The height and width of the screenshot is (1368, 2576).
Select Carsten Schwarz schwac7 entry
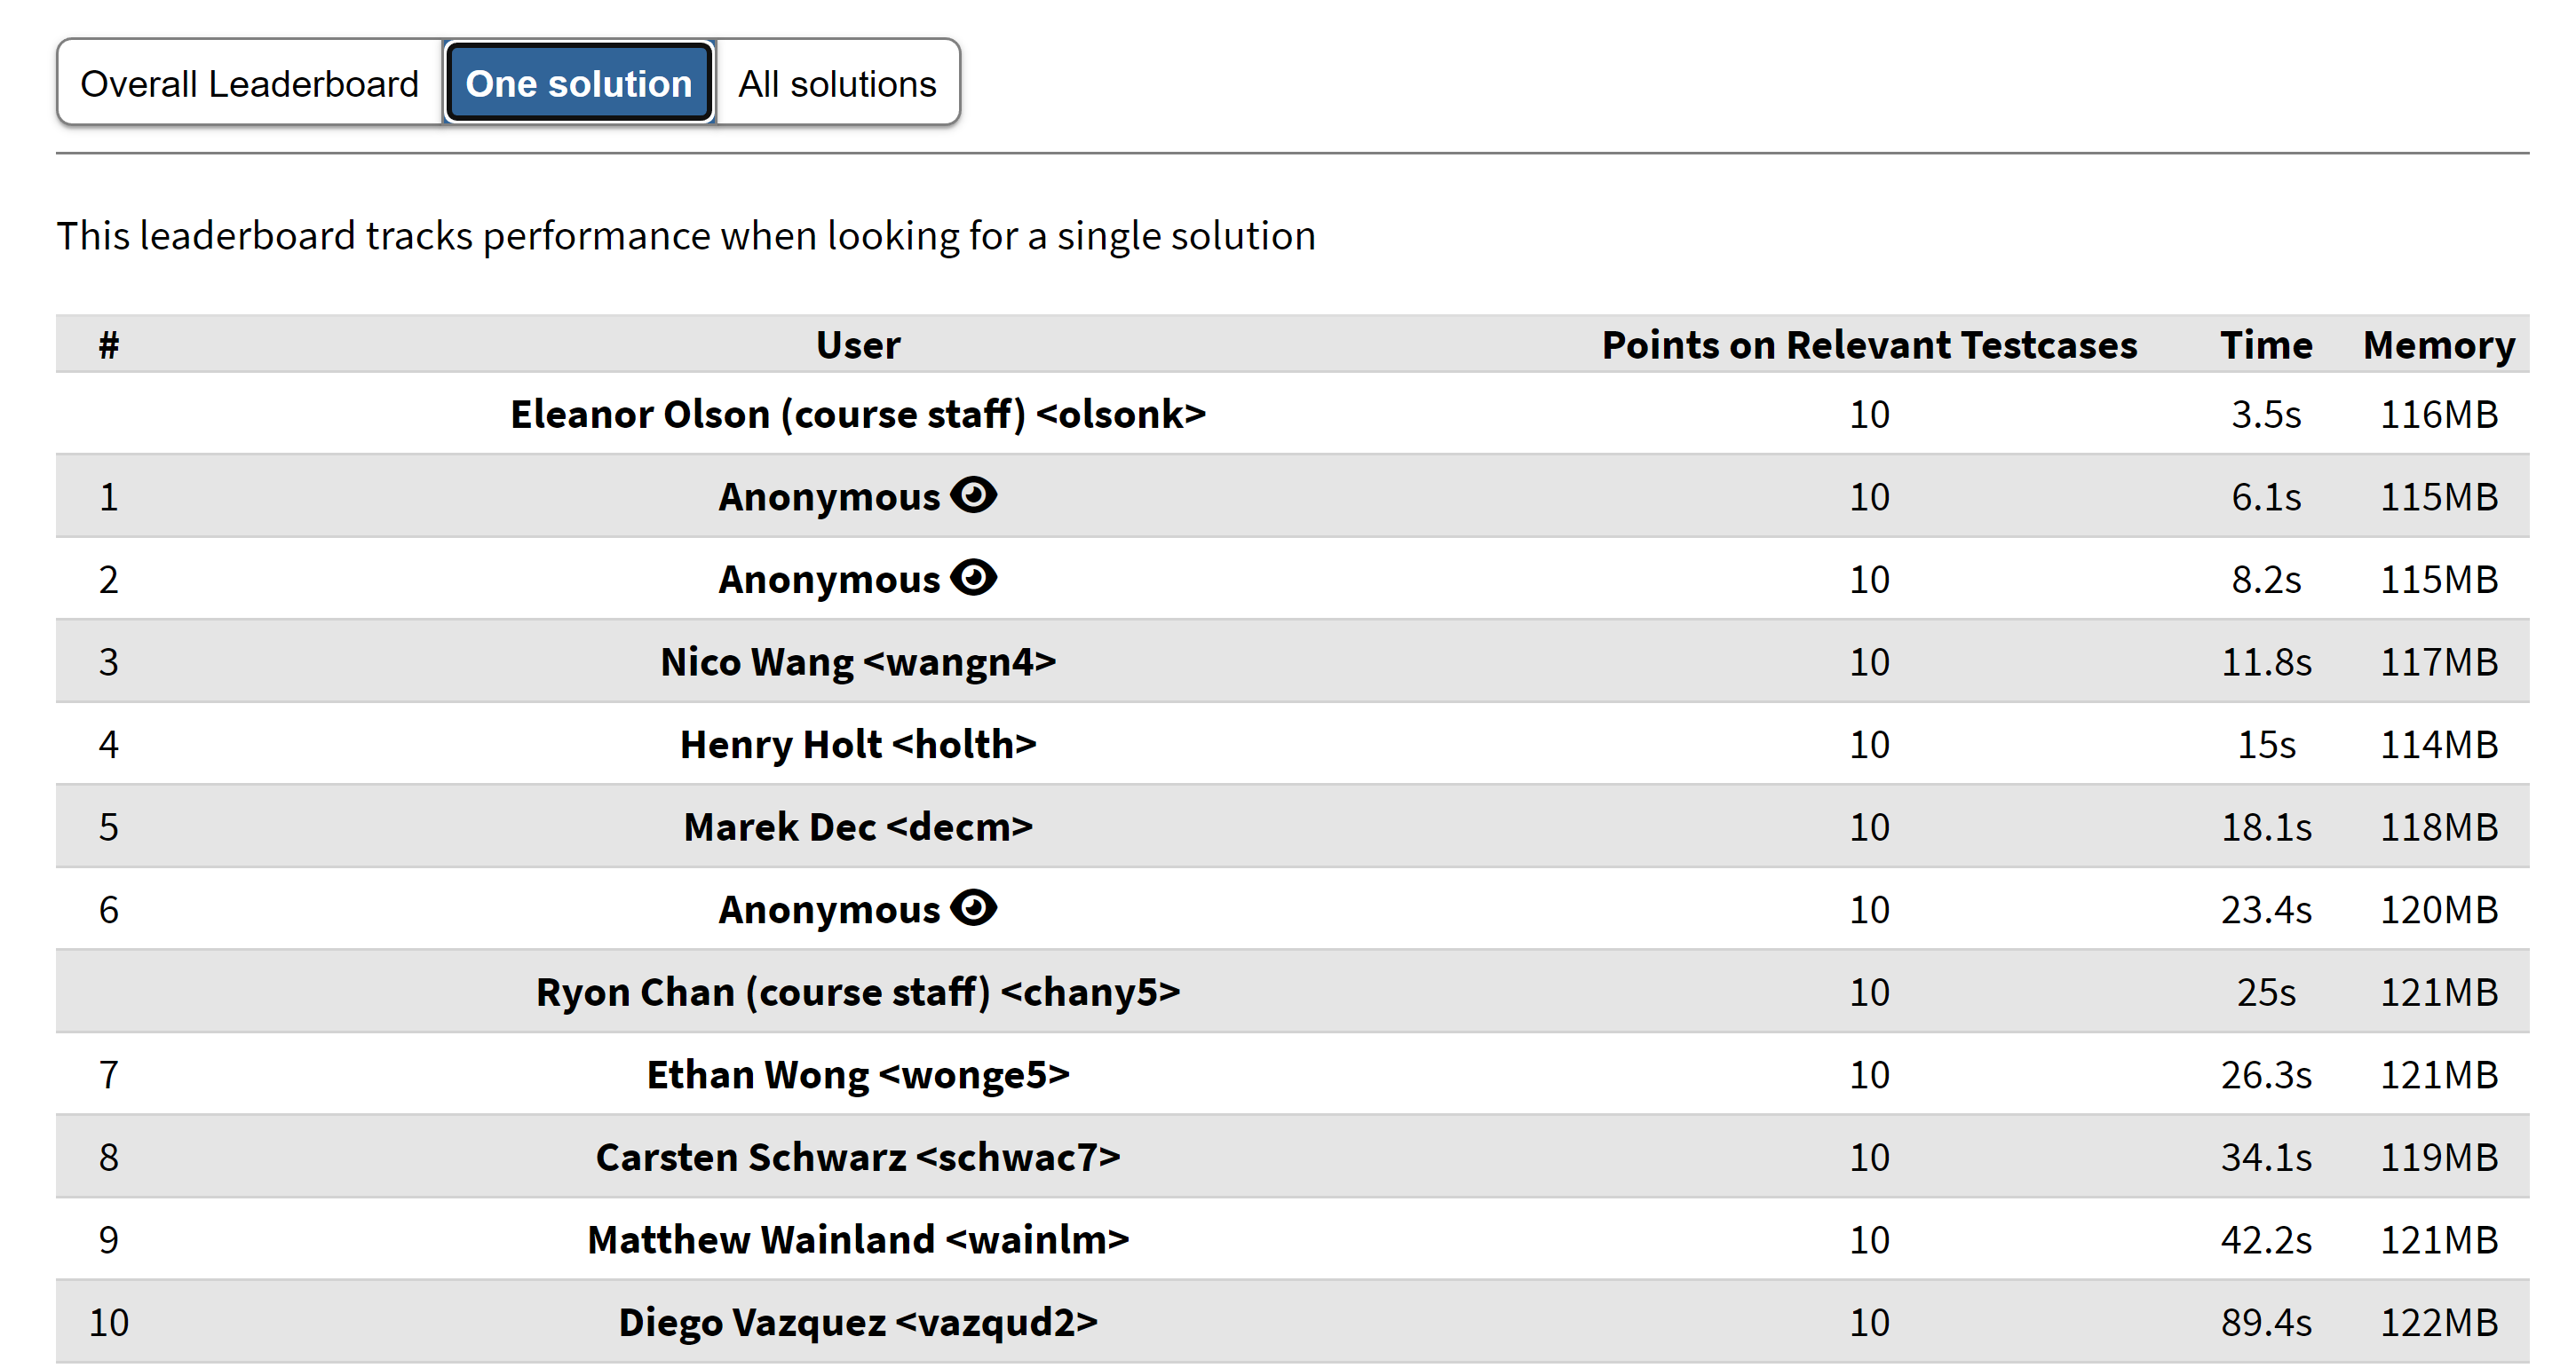[858, 1157]
